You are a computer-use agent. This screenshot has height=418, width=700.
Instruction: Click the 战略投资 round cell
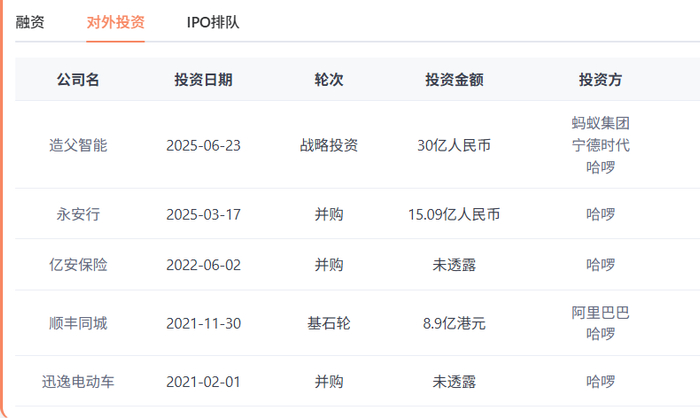click(x=329, y=145)
